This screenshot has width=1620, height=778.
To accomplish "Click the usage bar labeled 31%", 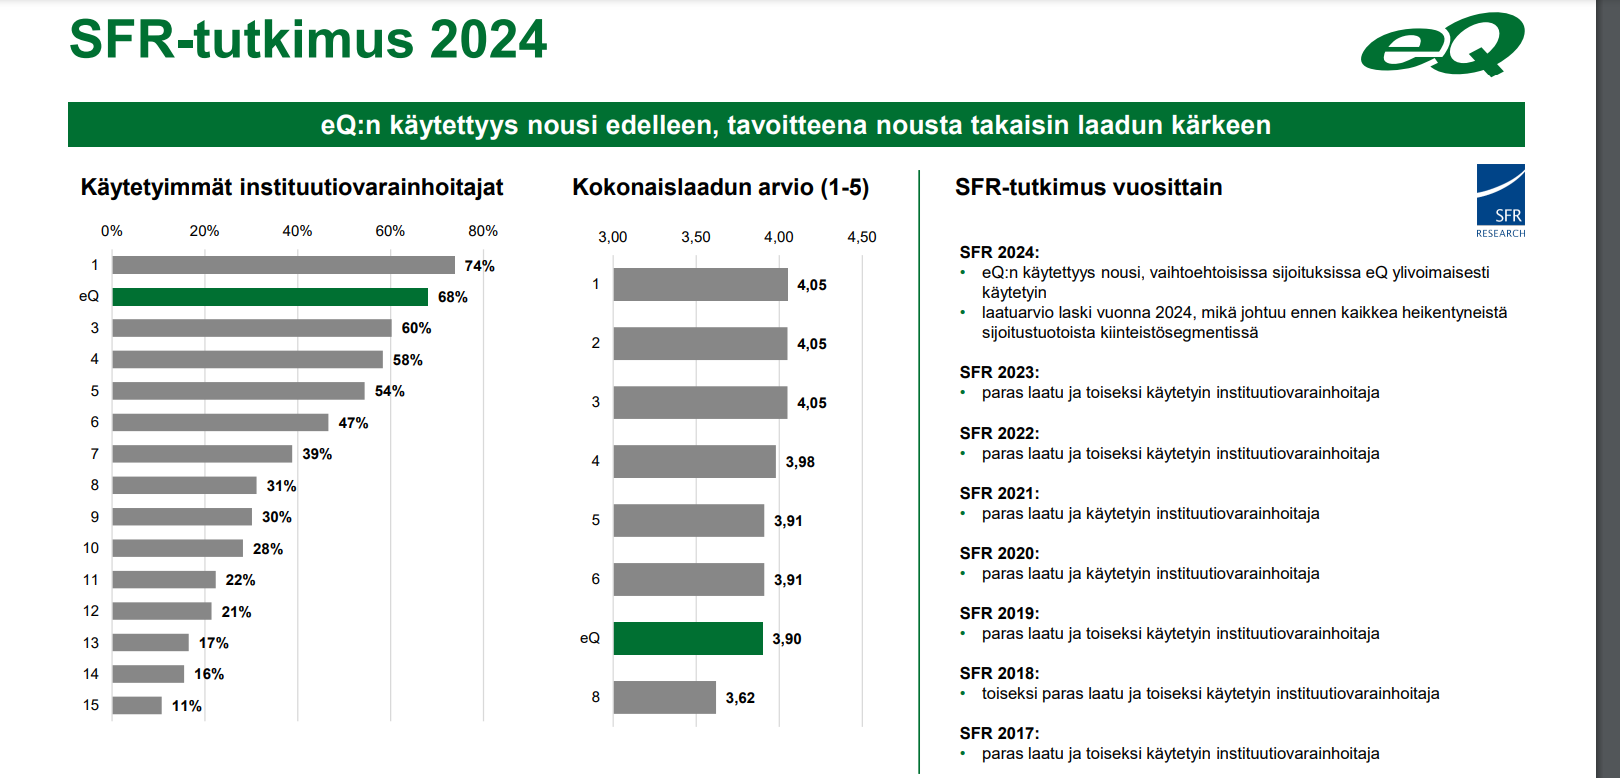I will (185, 485).
